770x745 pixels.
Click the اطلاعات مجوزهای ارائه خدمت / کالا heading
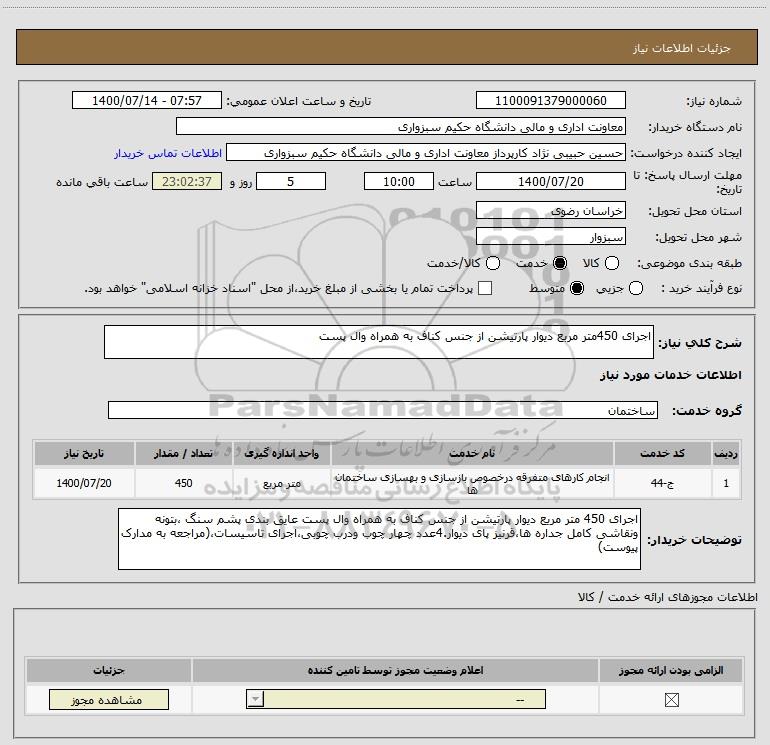point(667,597)
